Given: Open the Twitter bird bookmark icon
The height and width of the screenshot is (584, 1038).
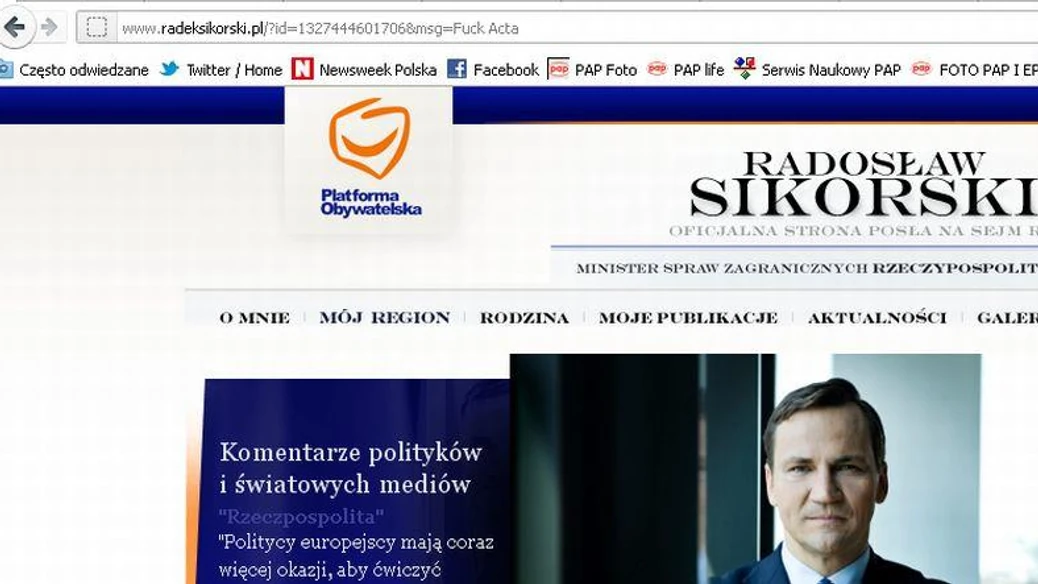Looking at the screenshot, I should [169, 68].
